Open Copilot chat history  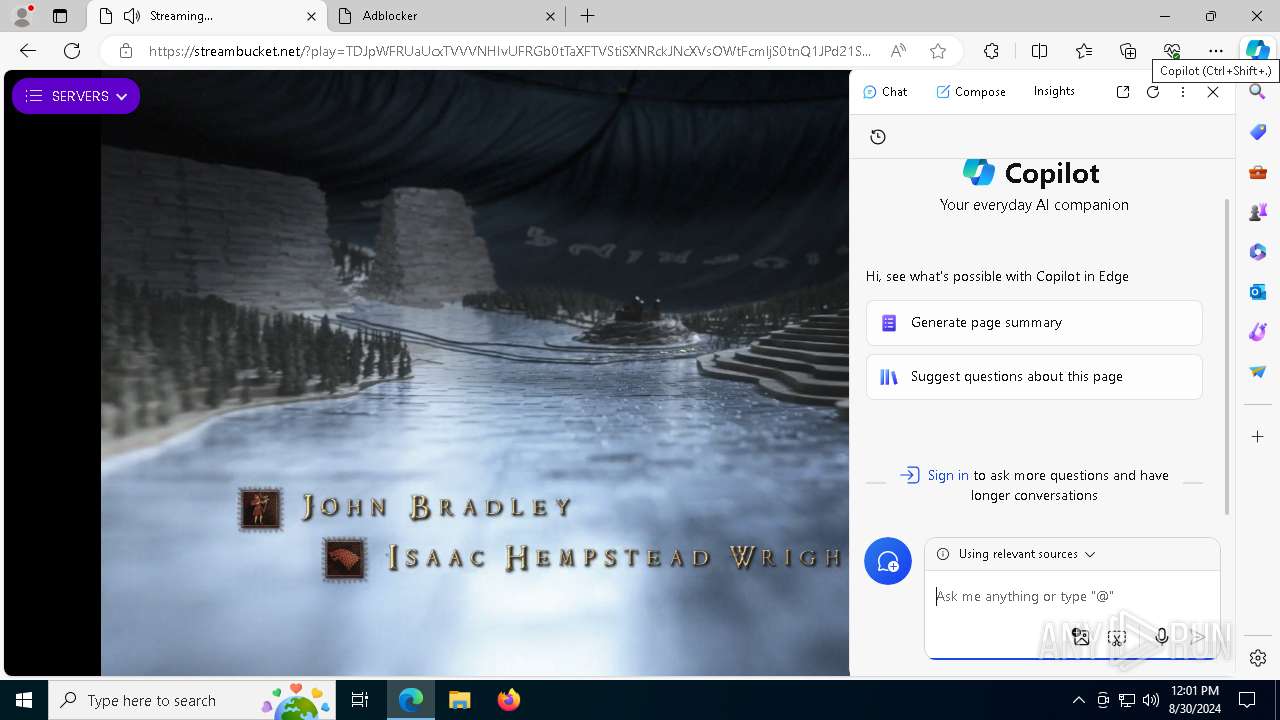pos(878,137)
